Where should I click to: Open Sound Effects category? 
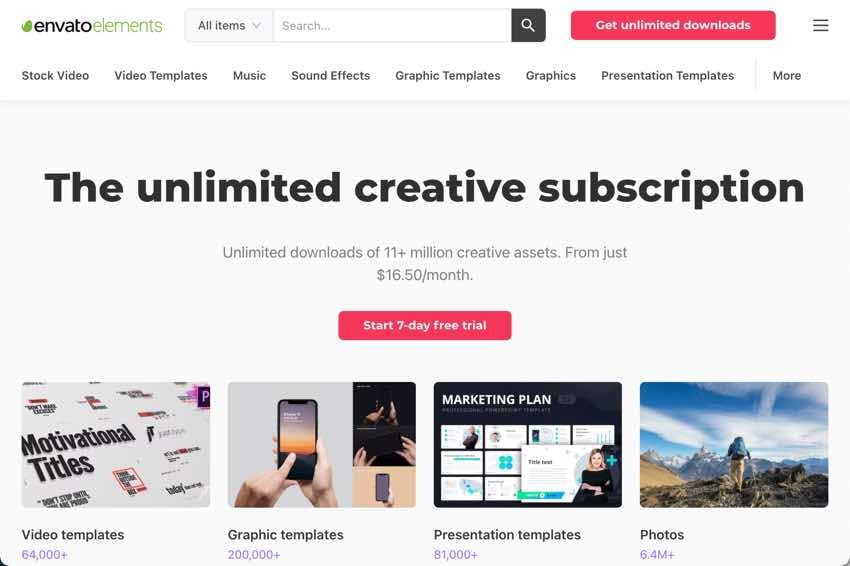[x=331, y=75]
